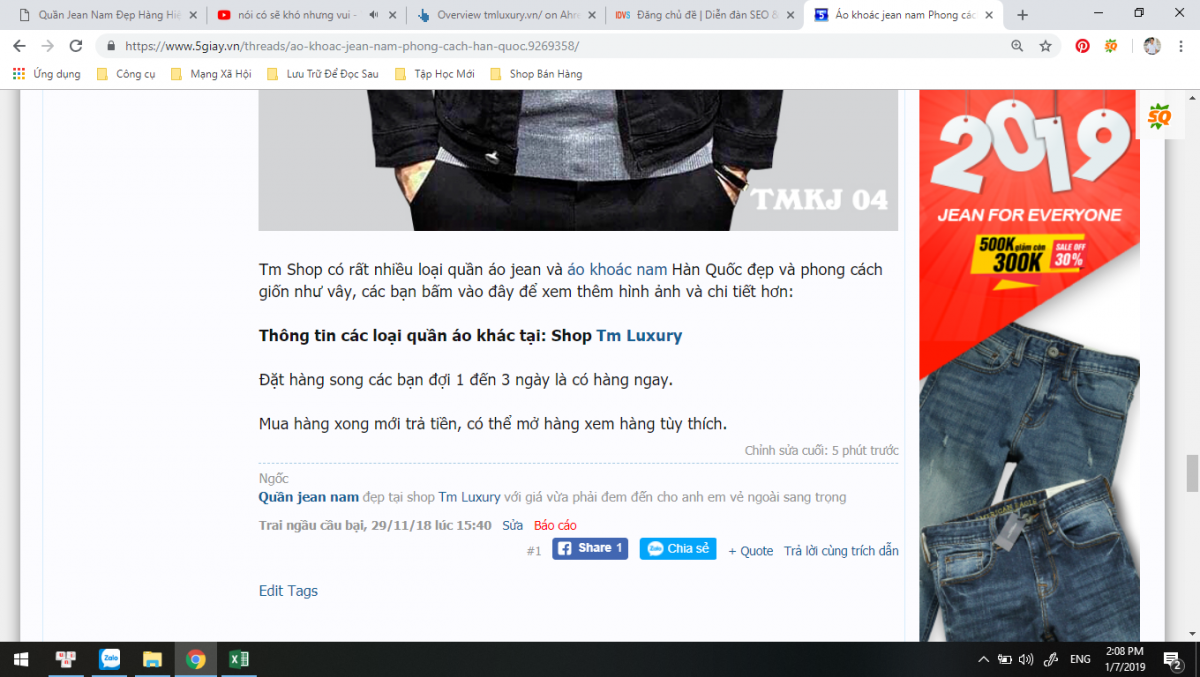
Task: Reload the current page
Action: (x=76, y=46)
